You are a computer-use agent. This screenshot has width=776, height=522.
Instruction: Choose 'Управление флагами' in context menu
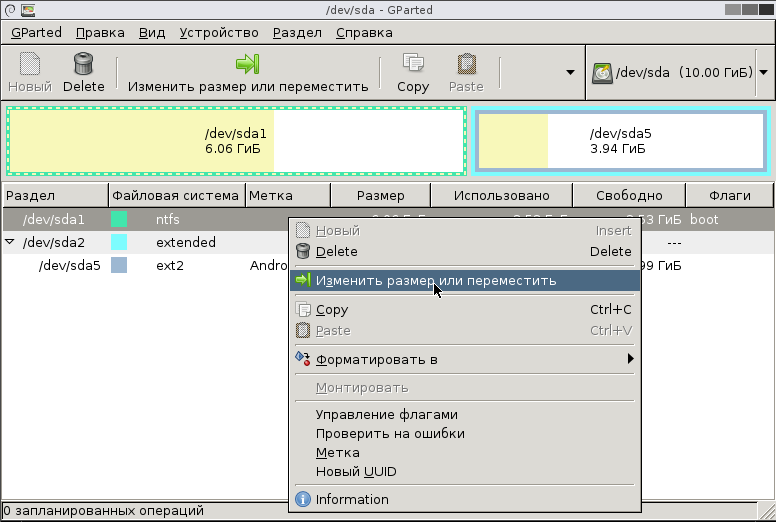(465, 415)
